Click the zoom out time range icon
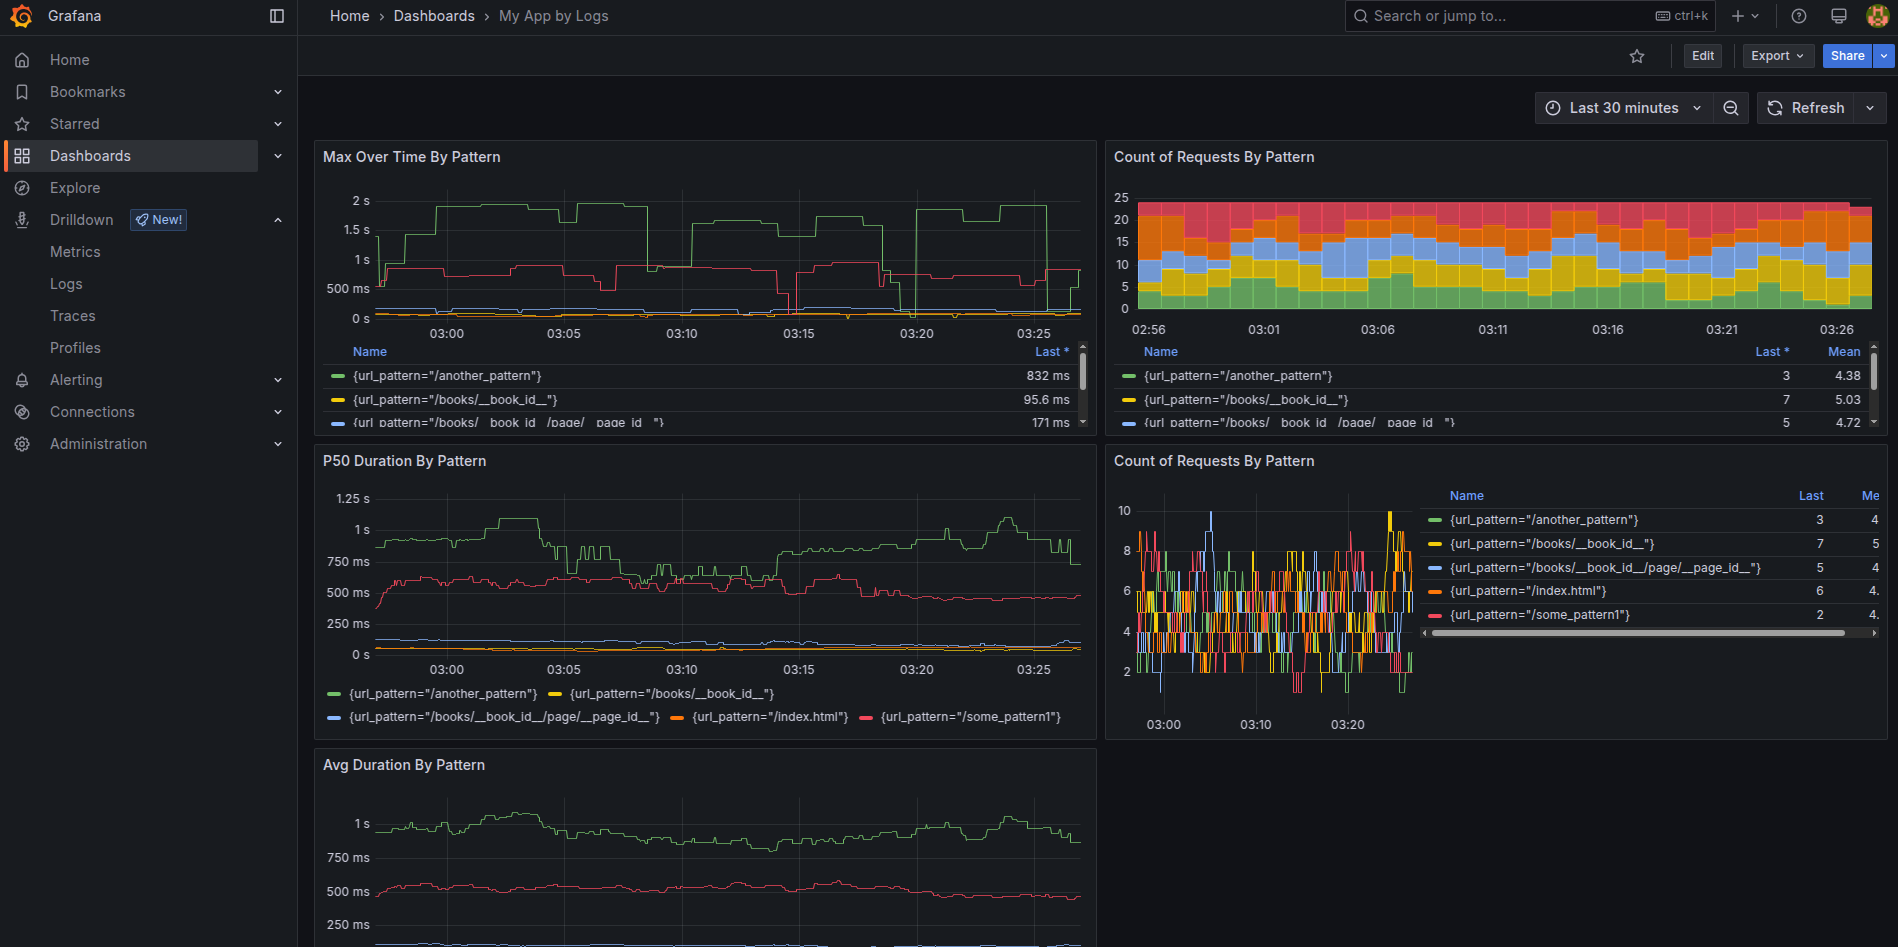 (1731, 108)
